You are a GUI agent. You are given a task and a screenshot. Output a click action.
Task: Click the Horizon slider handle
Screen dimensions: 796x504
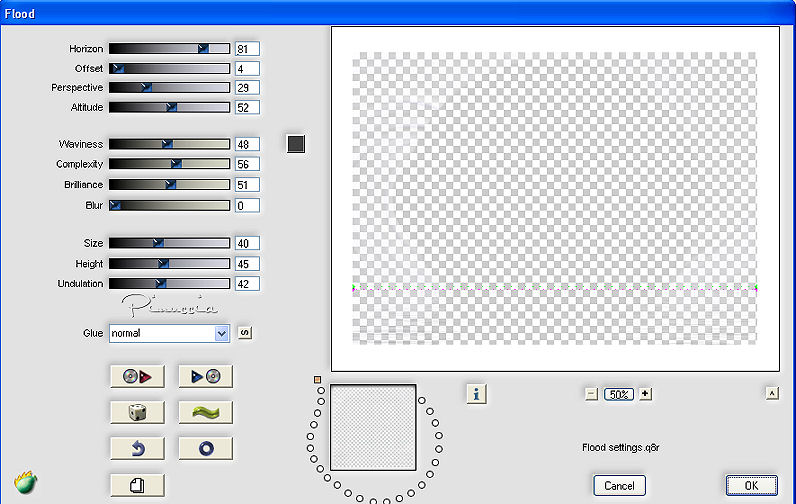coord(203,49)
